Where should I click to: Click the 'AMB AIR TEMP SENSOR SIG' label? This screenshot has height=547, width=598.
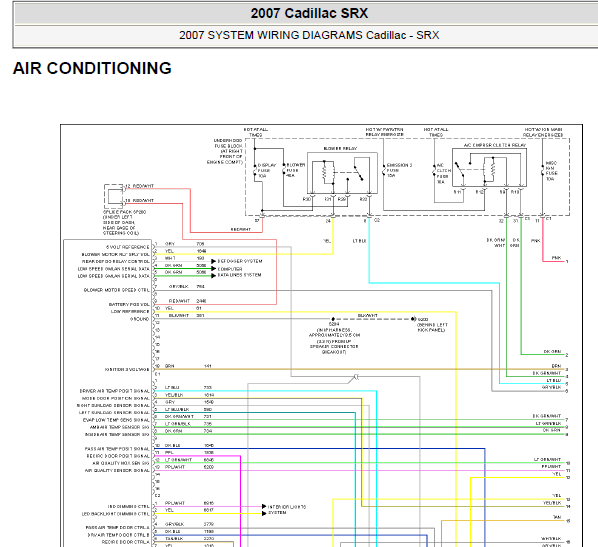(119, 427)
